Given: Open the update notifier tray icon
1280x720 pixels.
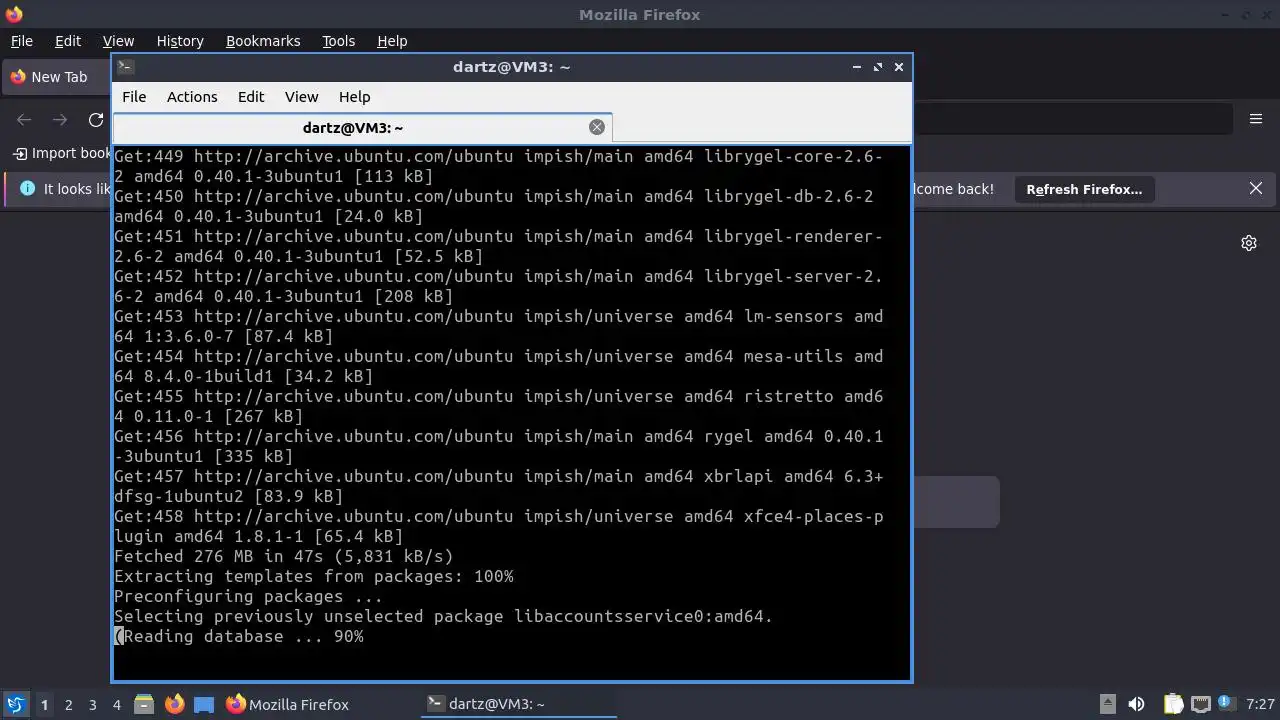Looking at the screenshot, I should (x=1225, y=704).
